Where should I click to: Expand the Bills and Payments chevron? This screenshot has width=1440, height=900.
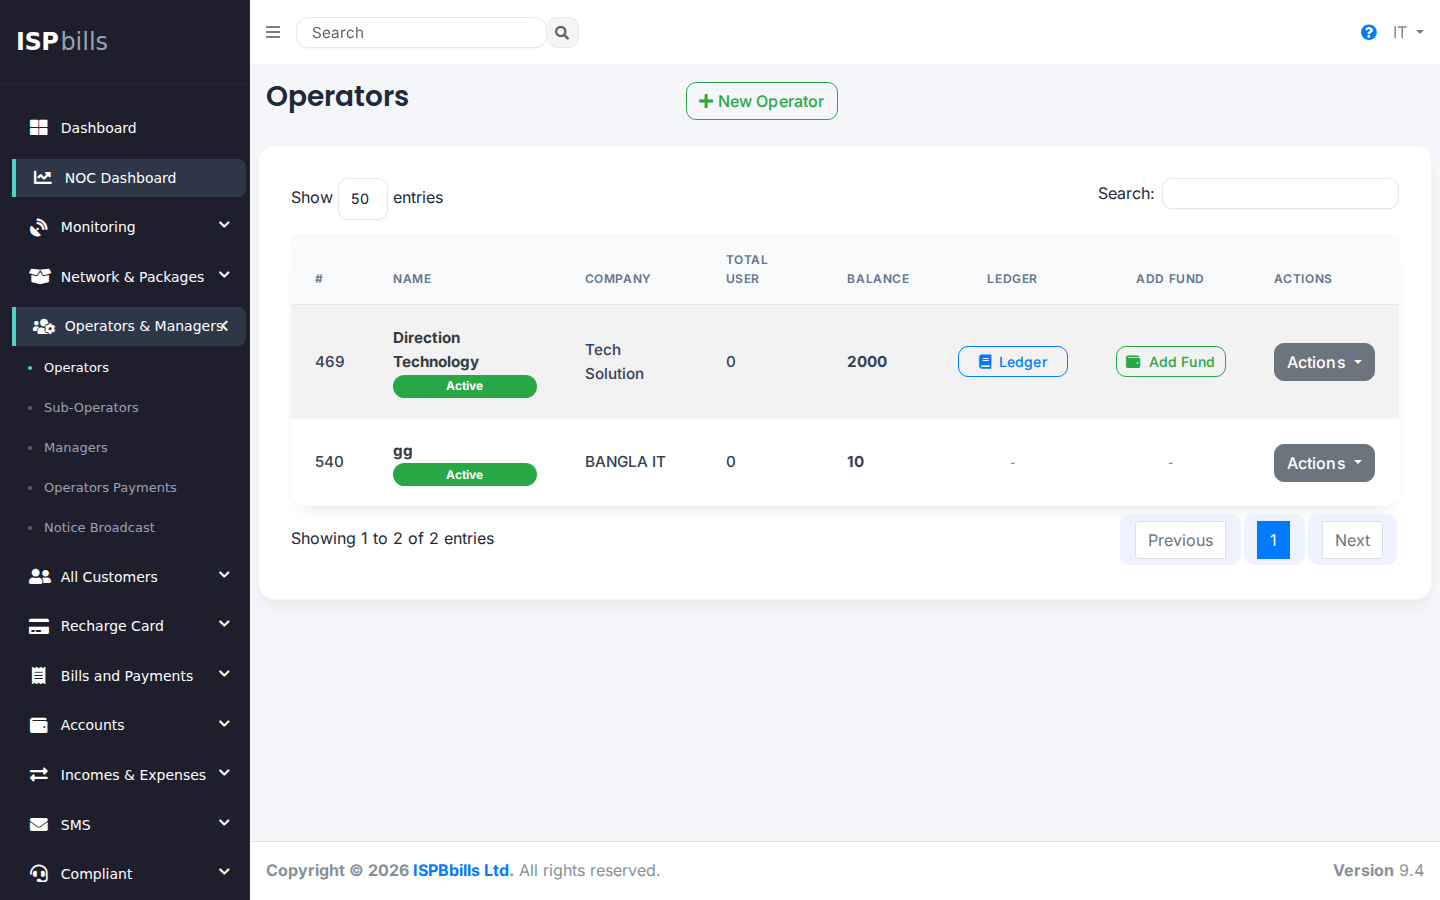pos(225,674)
